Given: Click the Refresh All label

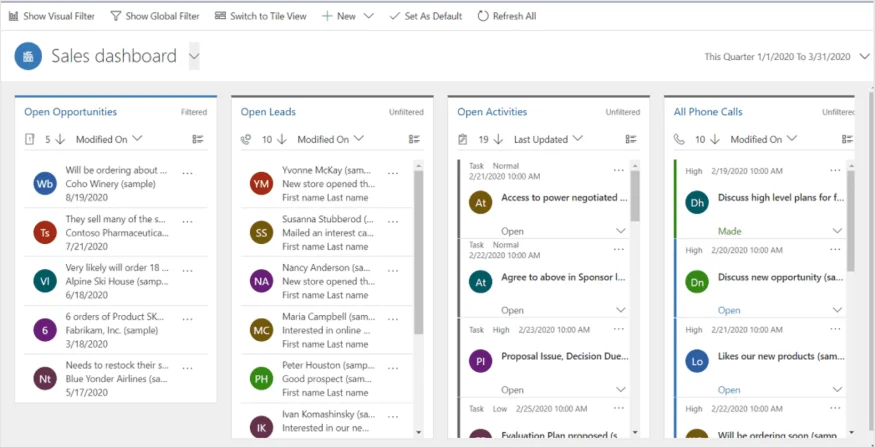Looking at the screenshot, I should [x=515, y=16].
